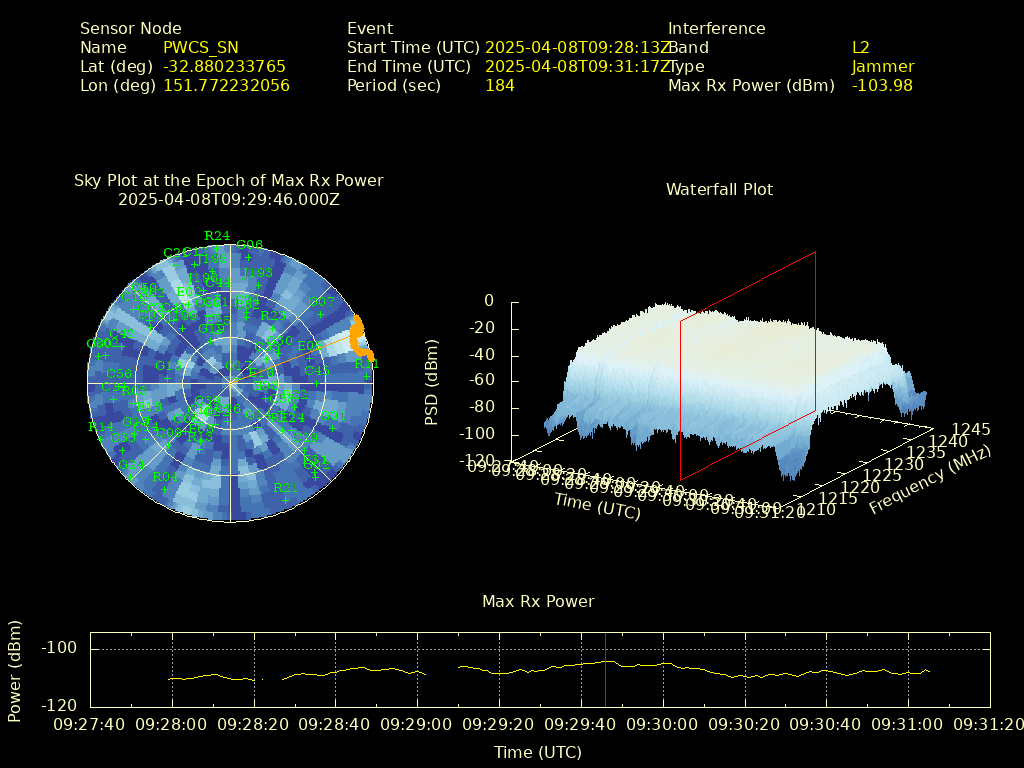Screen dimensions: 1024x768
Task: Click the R24 satellite marker on sky plot
Action: pos(217,249)
